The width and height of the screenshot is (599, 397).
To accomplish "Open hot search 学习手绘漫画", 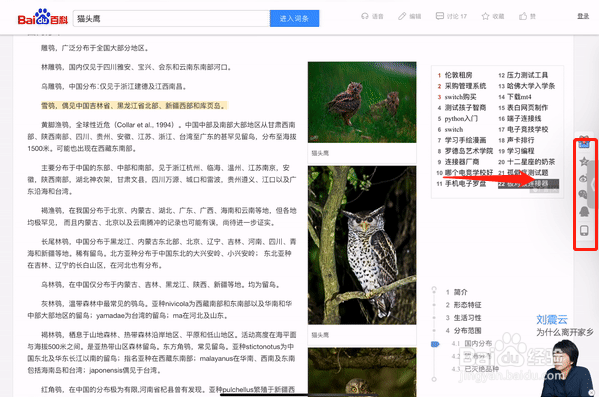I will point(465,140).
